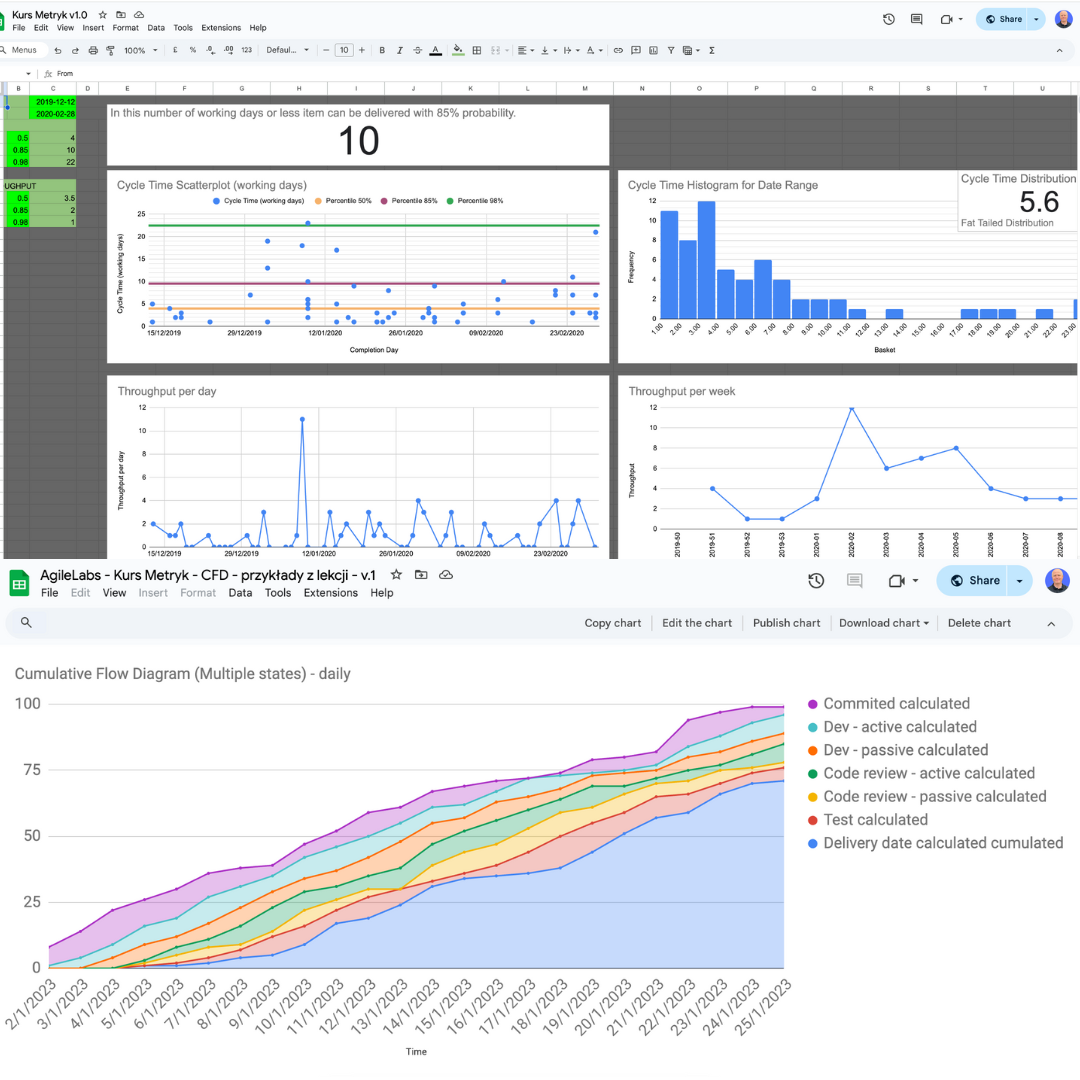
Task: Toggle italic formatting
Action: coord(399,50)
